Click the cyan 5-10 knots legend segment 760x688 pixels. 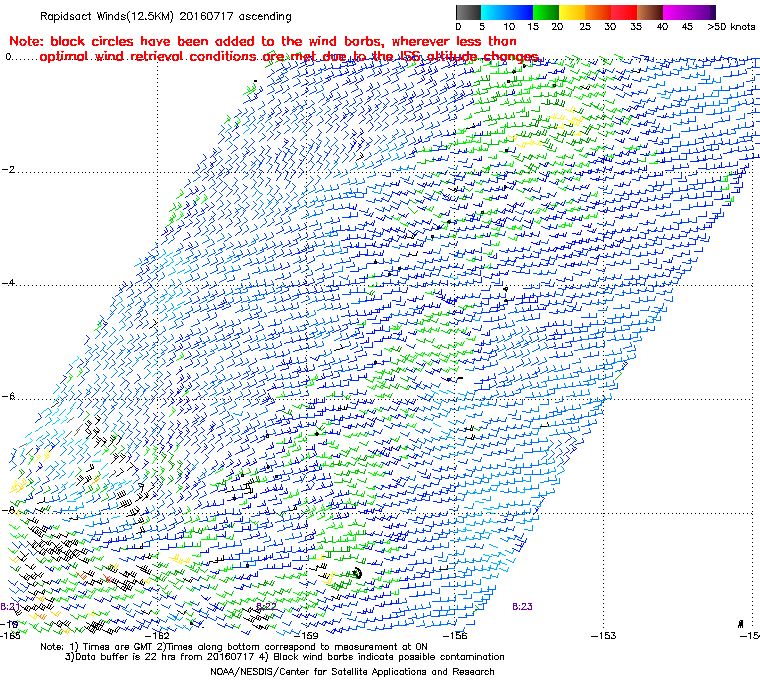(x=494, y=12)
